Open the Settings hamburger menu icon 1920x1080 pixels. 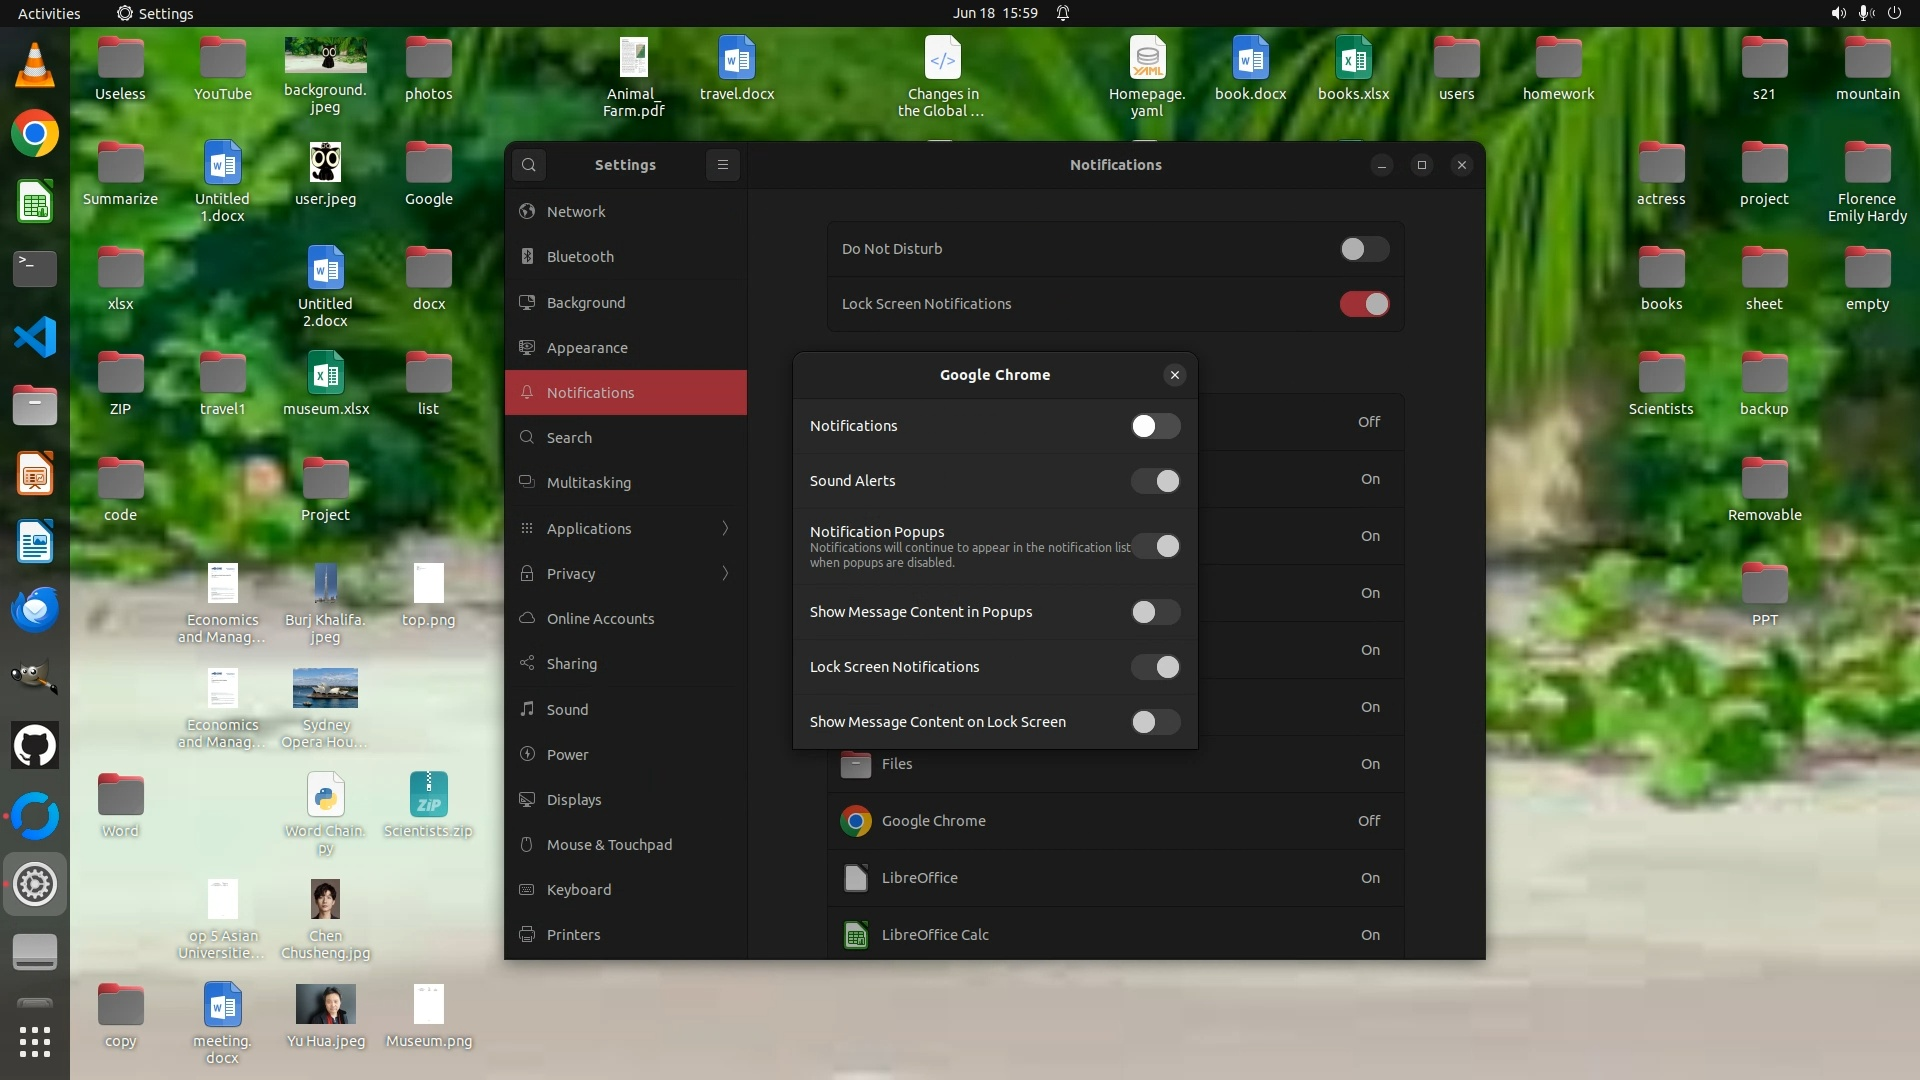point(723,165)
